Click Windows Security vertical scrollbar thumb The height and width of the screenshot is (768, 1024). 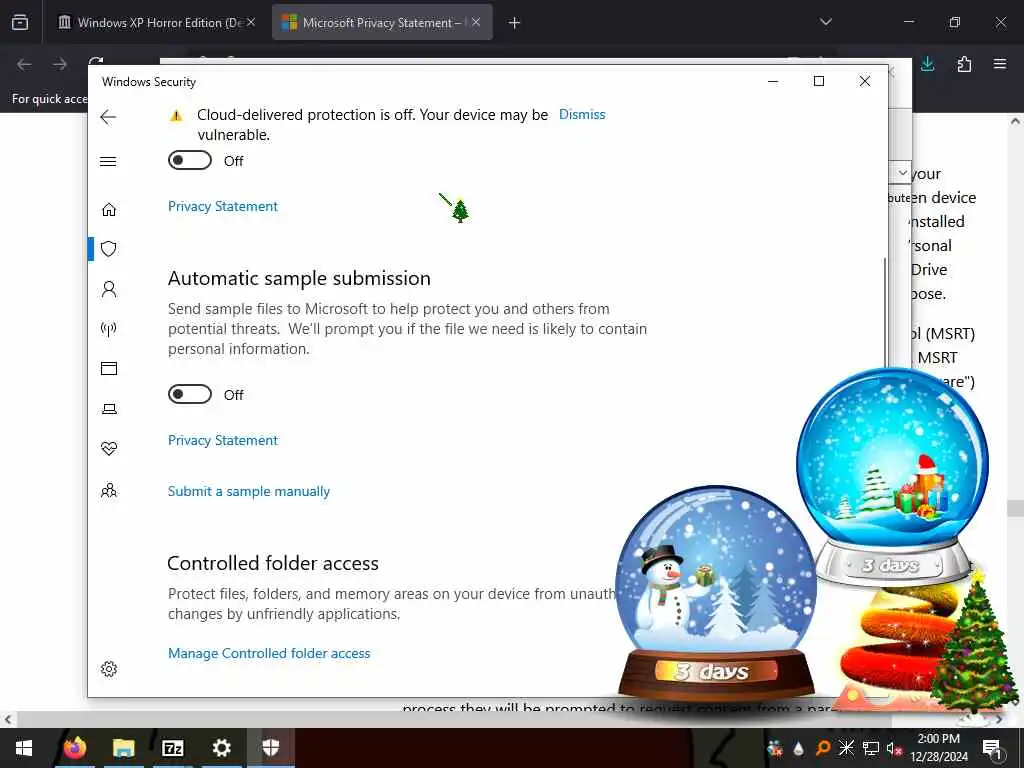click(885, 313)
